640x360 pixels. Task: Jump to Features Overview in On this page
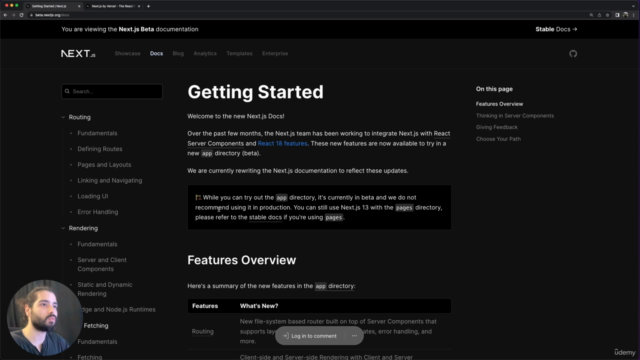499,104
